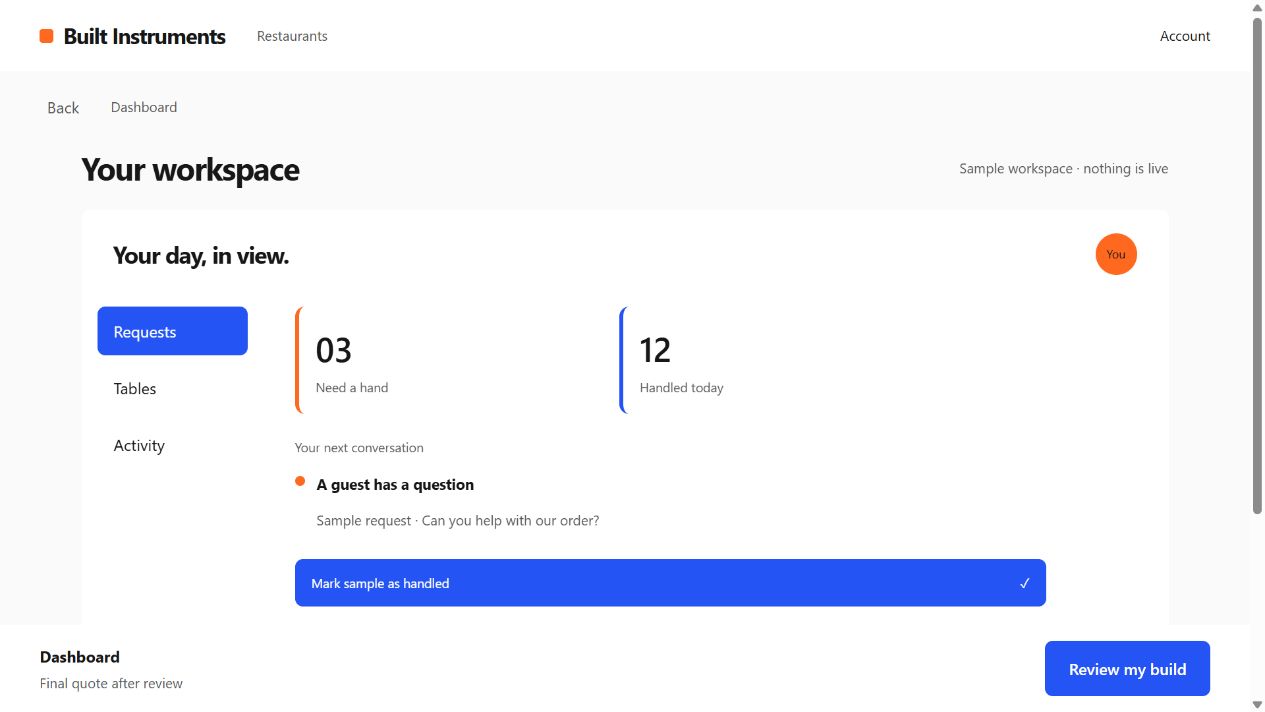
Task: Click the orange Built Instruments logo square
Action: (46, 36)
